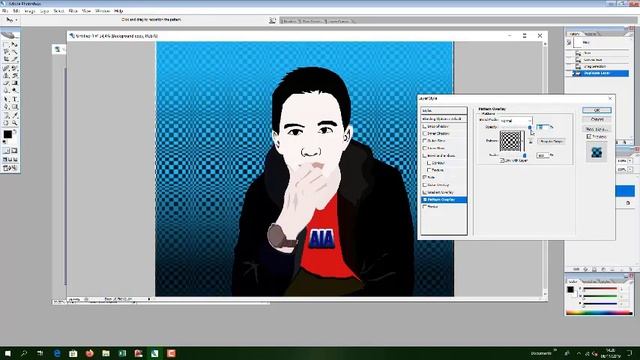Select the Slice tool
The height and width of the screenshot is (360, 640).
[x=14, y=60]
